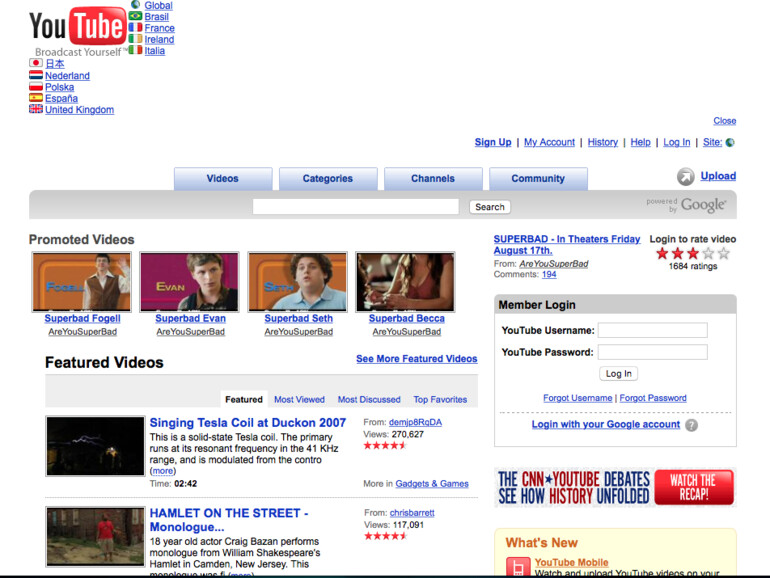Open the Tesla Coil video thumbnail
The width and height of the screenshot is (770, 578).
pos(95,446)
